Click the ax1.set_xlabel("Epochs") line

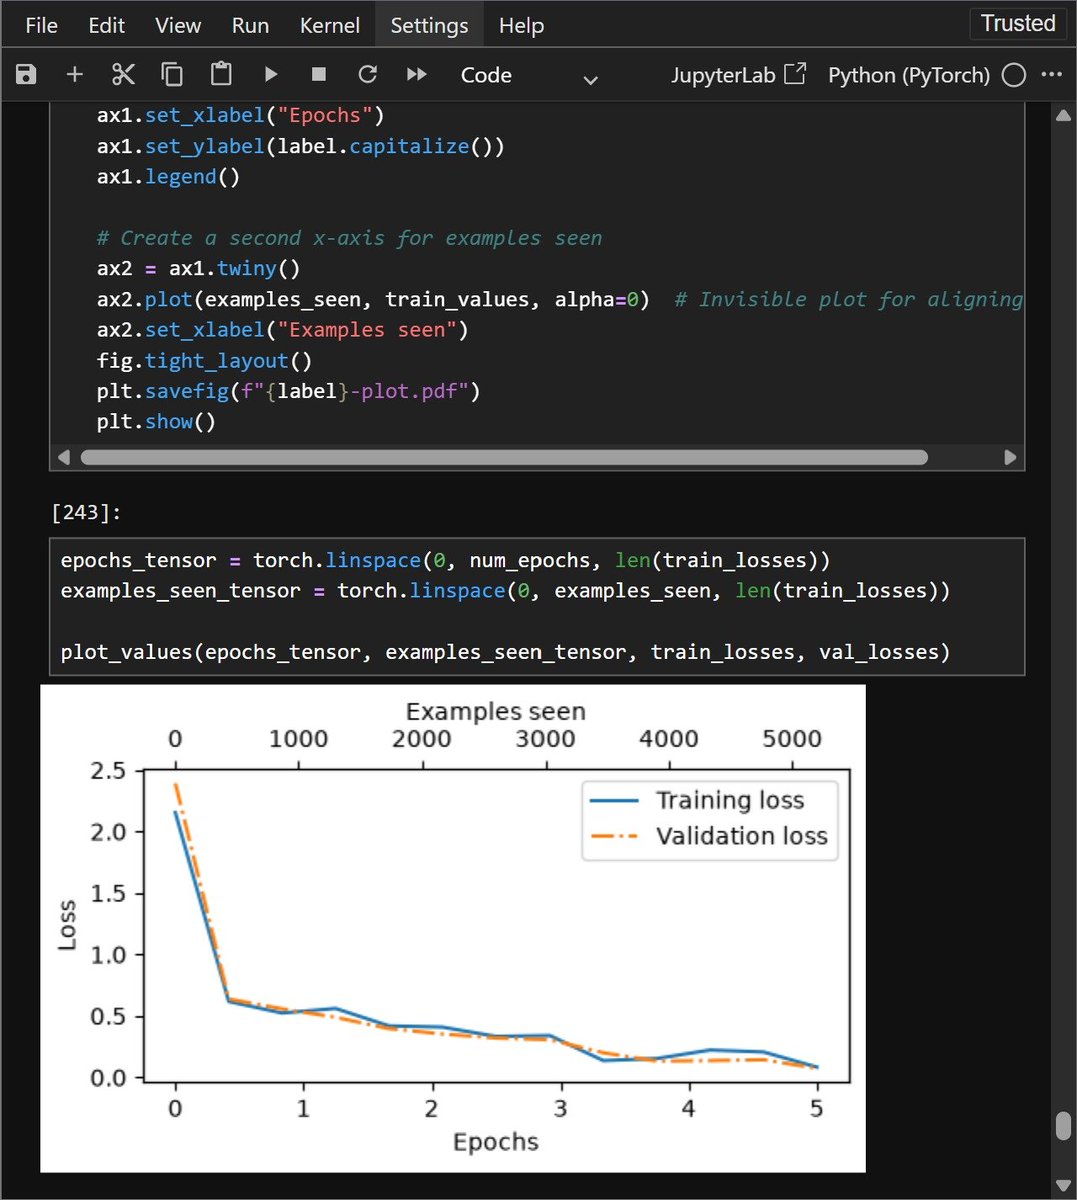point(240,115)
